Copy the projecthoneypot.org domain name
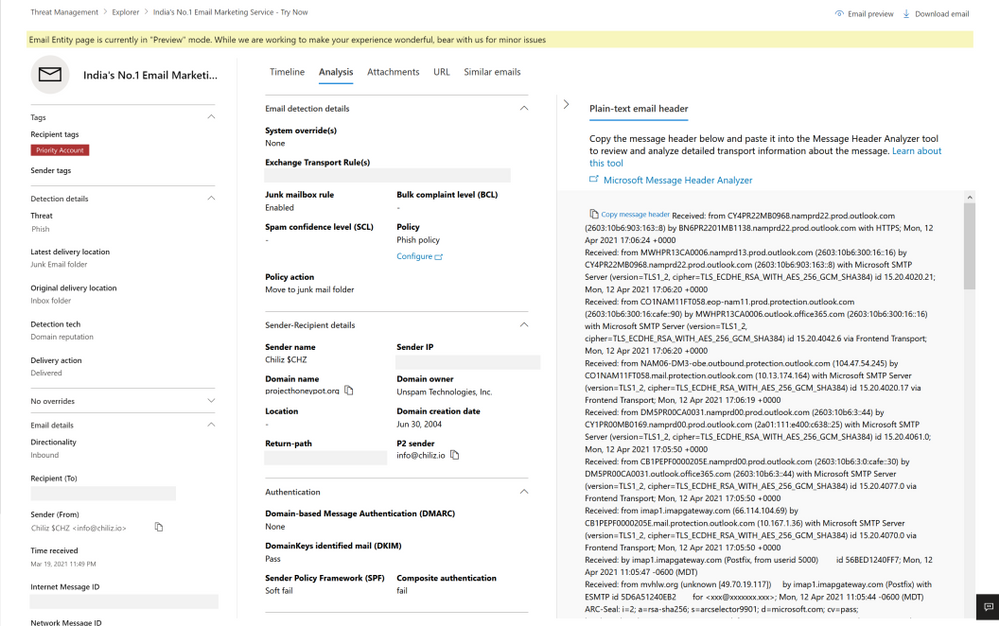 click(349, 391)
